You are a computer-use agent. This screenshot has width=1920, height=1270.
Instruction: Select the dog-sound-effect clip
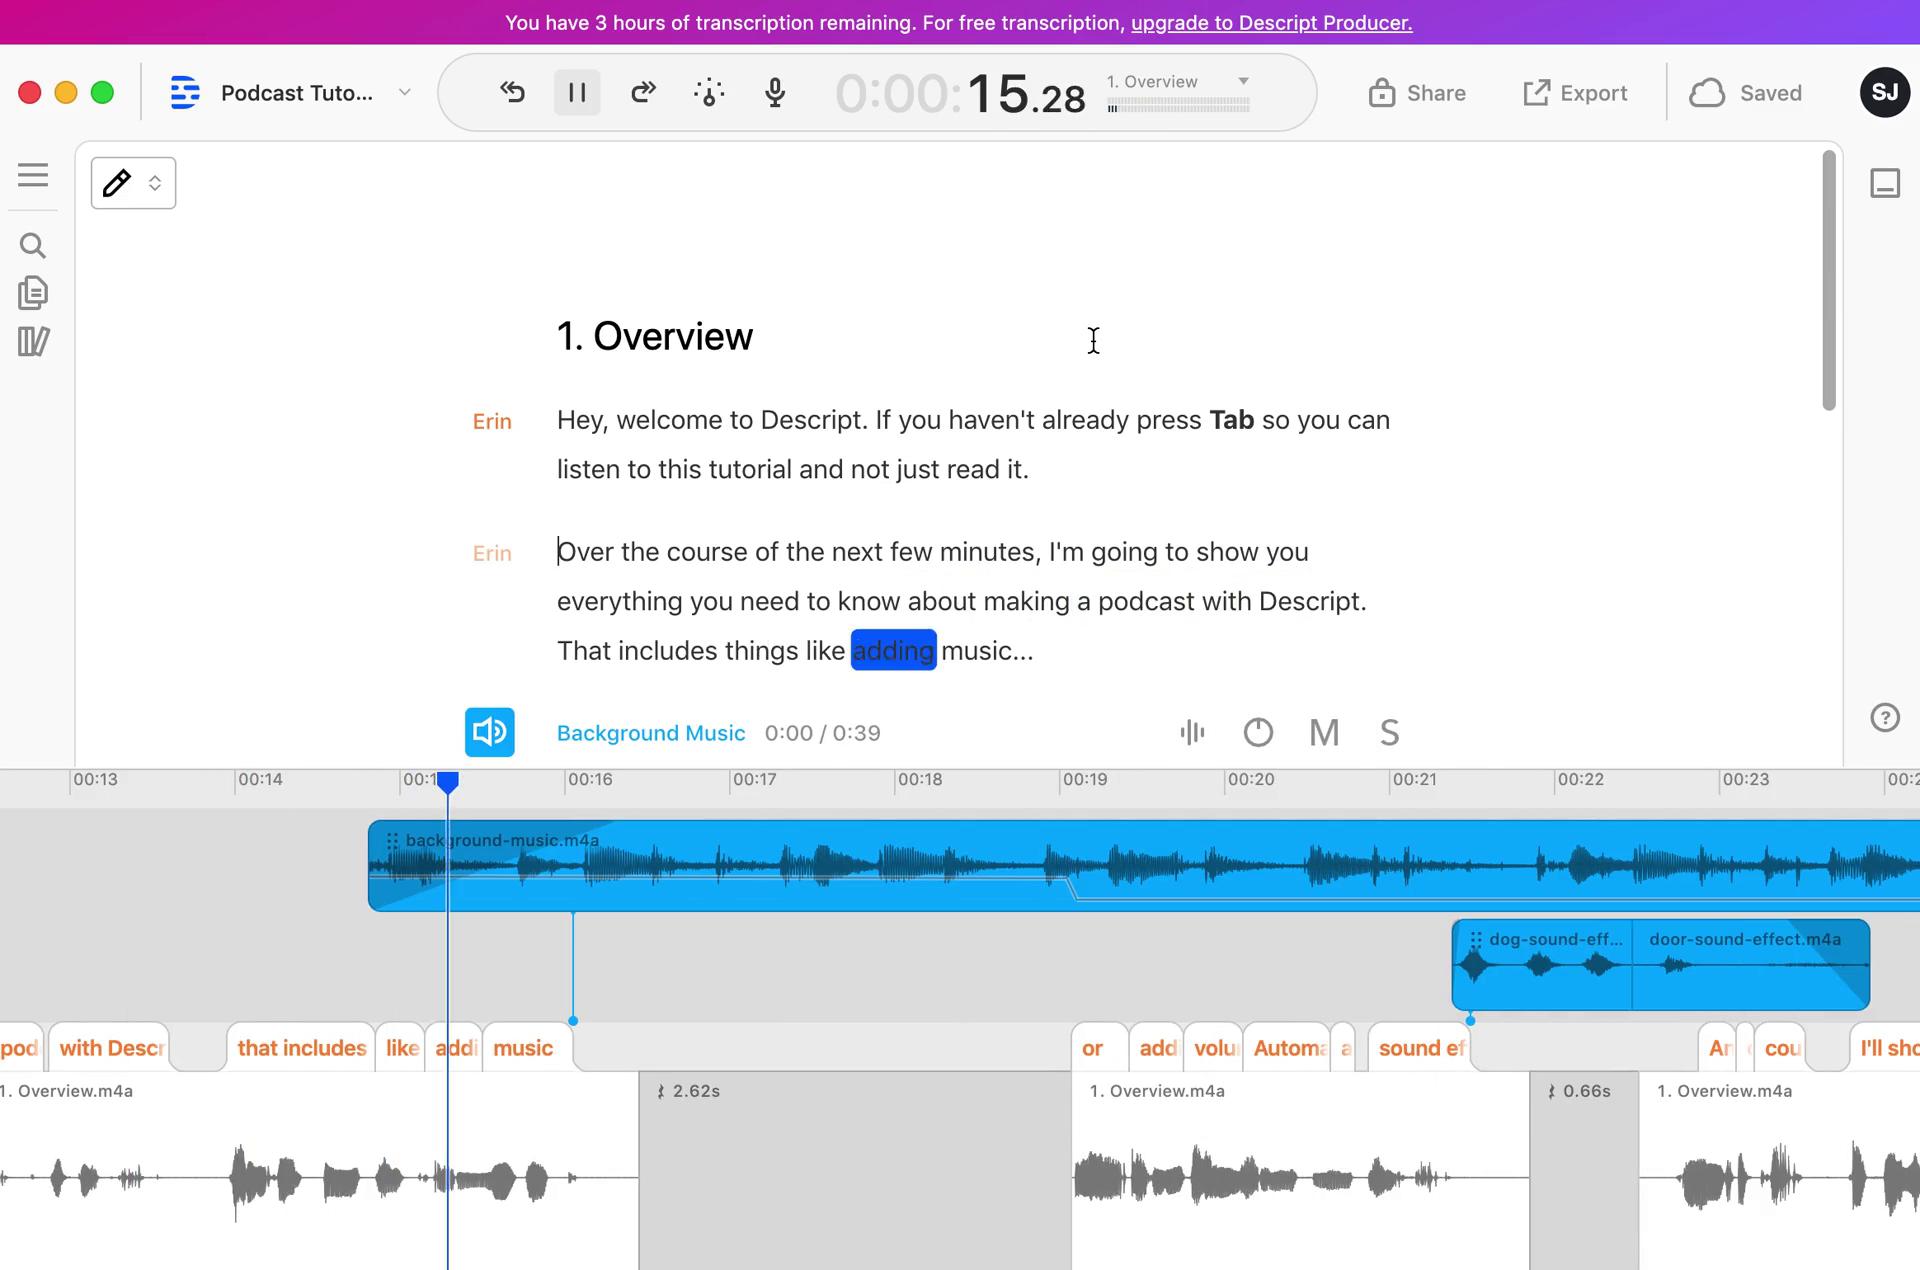[1543, 965]
